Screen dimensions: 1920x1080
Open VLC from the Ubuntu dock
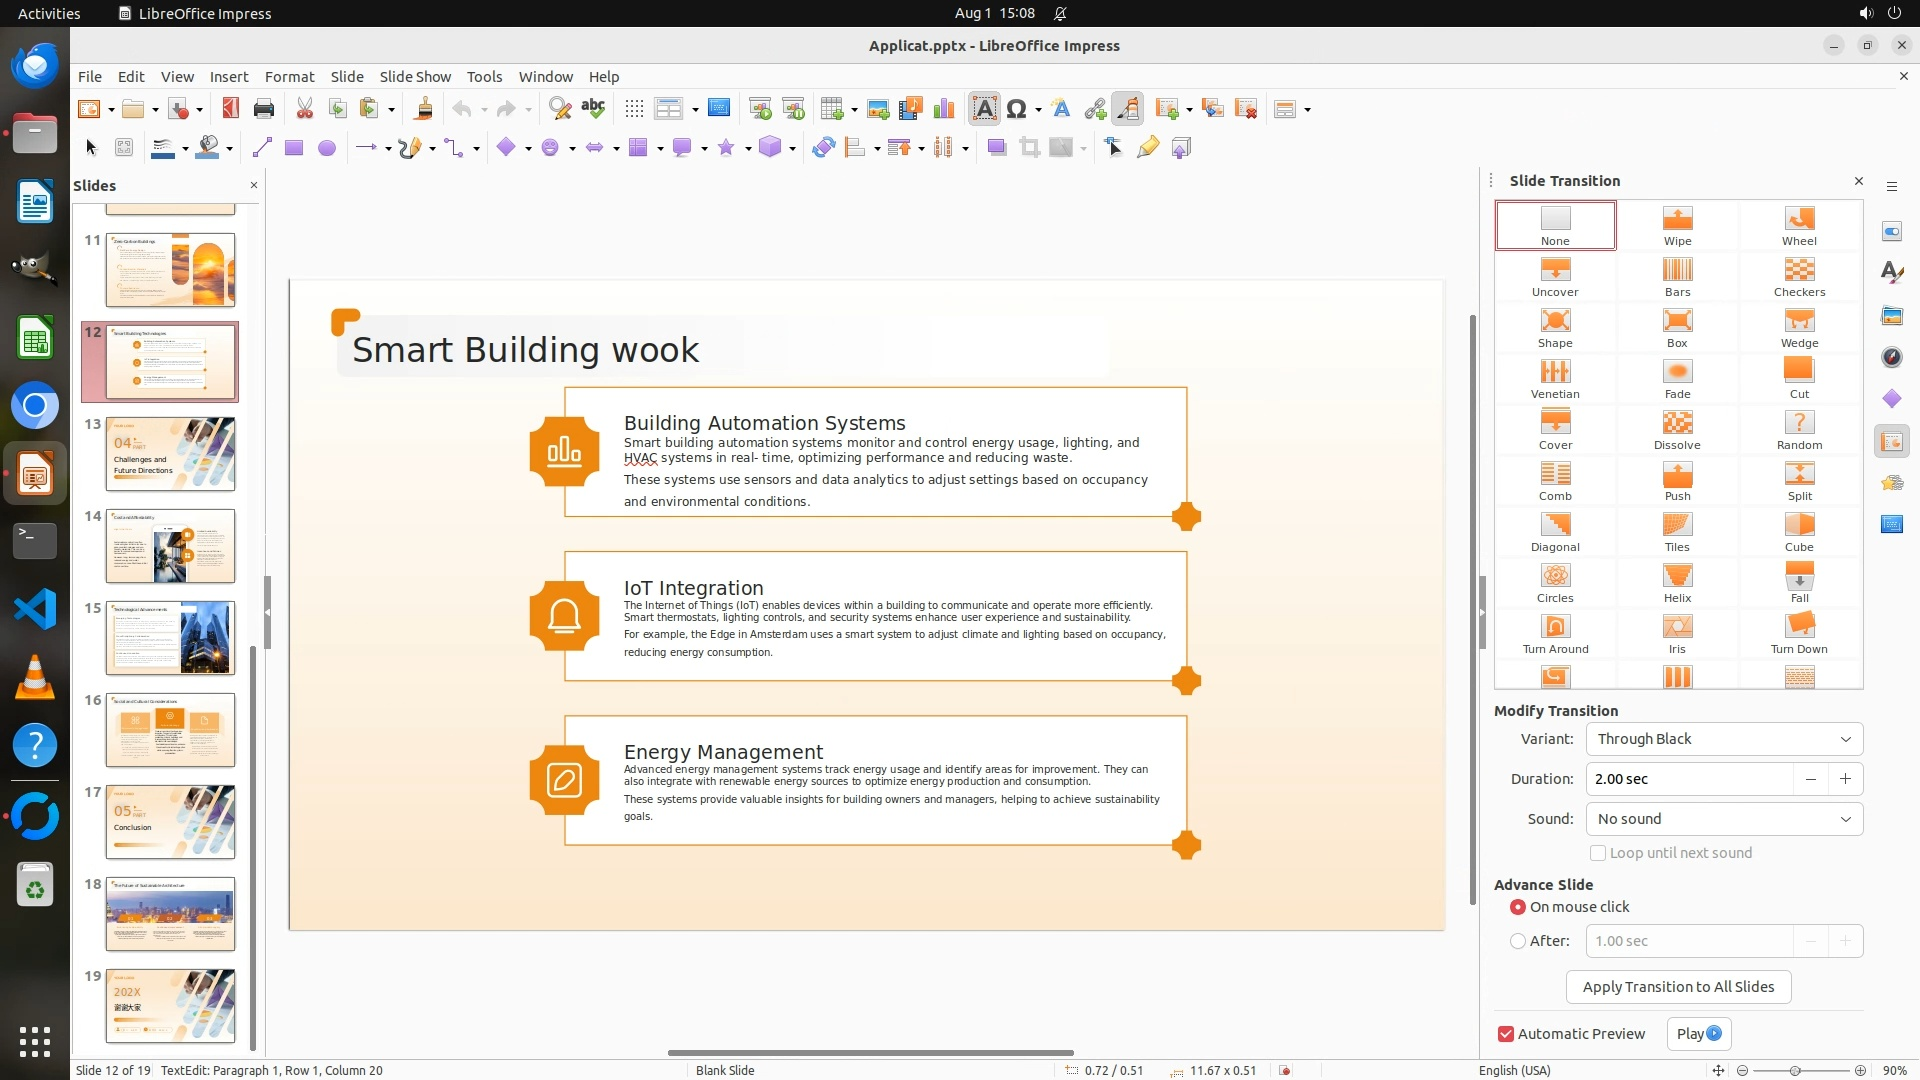click(x=35, y=677)
